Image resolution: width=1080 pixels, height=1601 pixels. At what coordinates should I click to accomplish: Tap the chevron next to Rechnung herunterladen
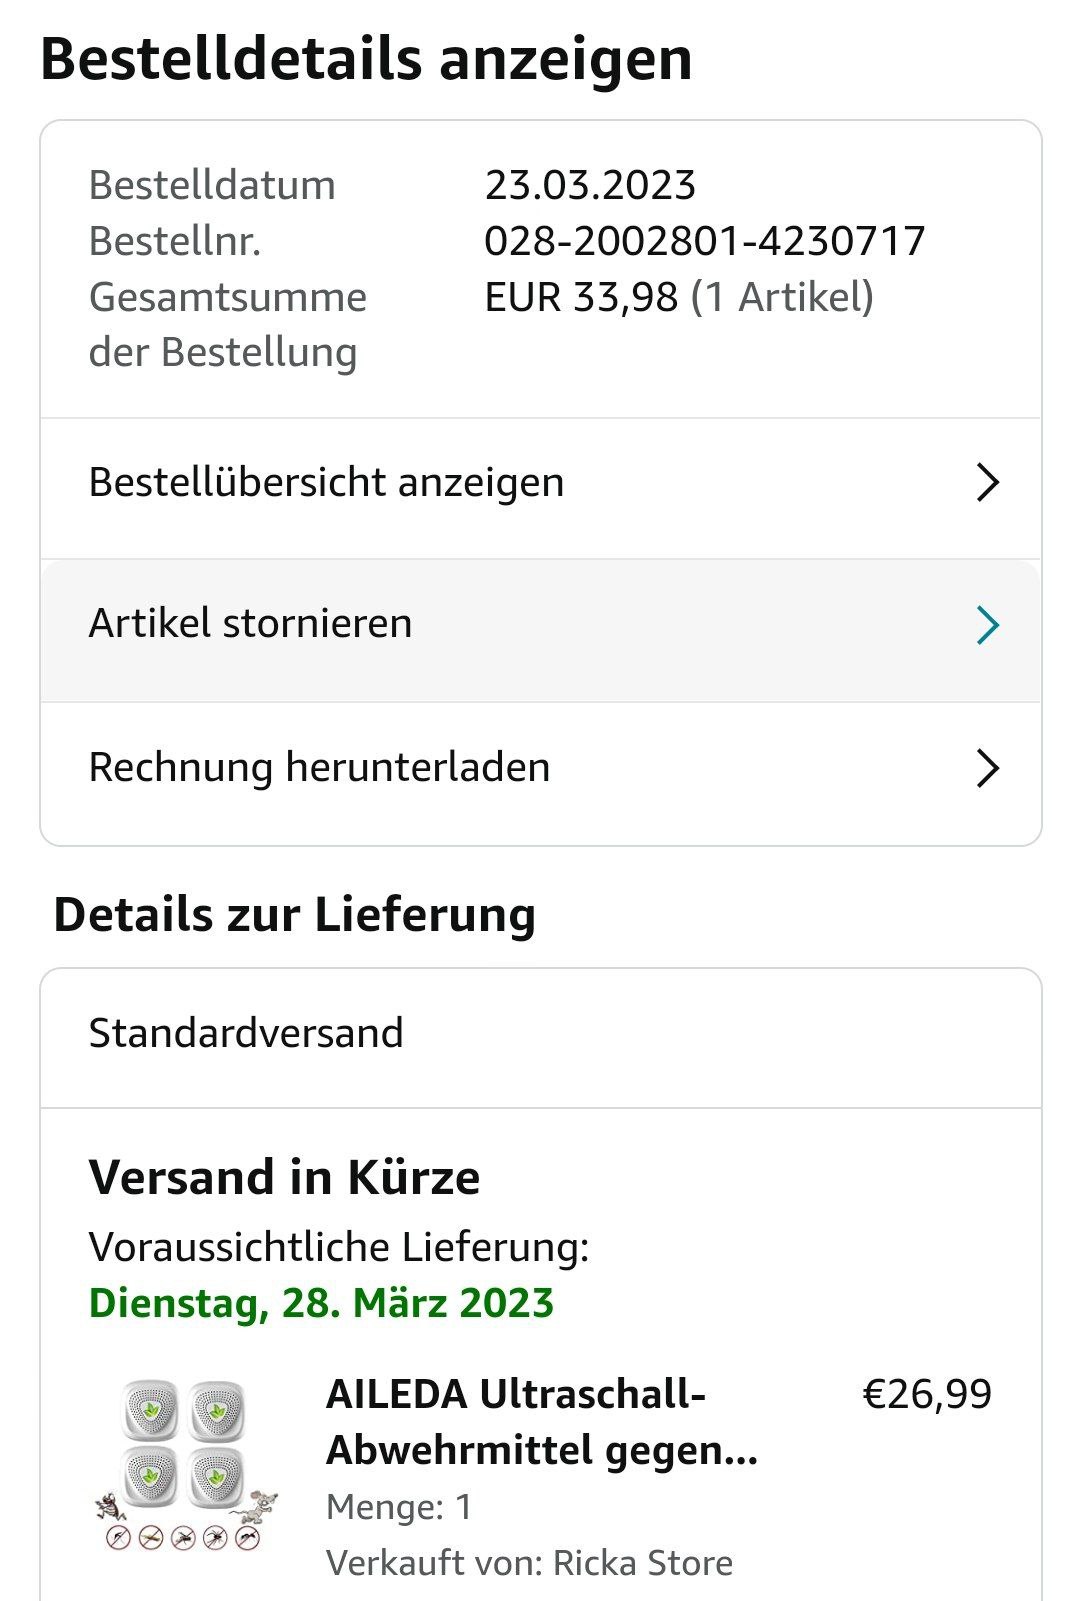pos(987,769)
